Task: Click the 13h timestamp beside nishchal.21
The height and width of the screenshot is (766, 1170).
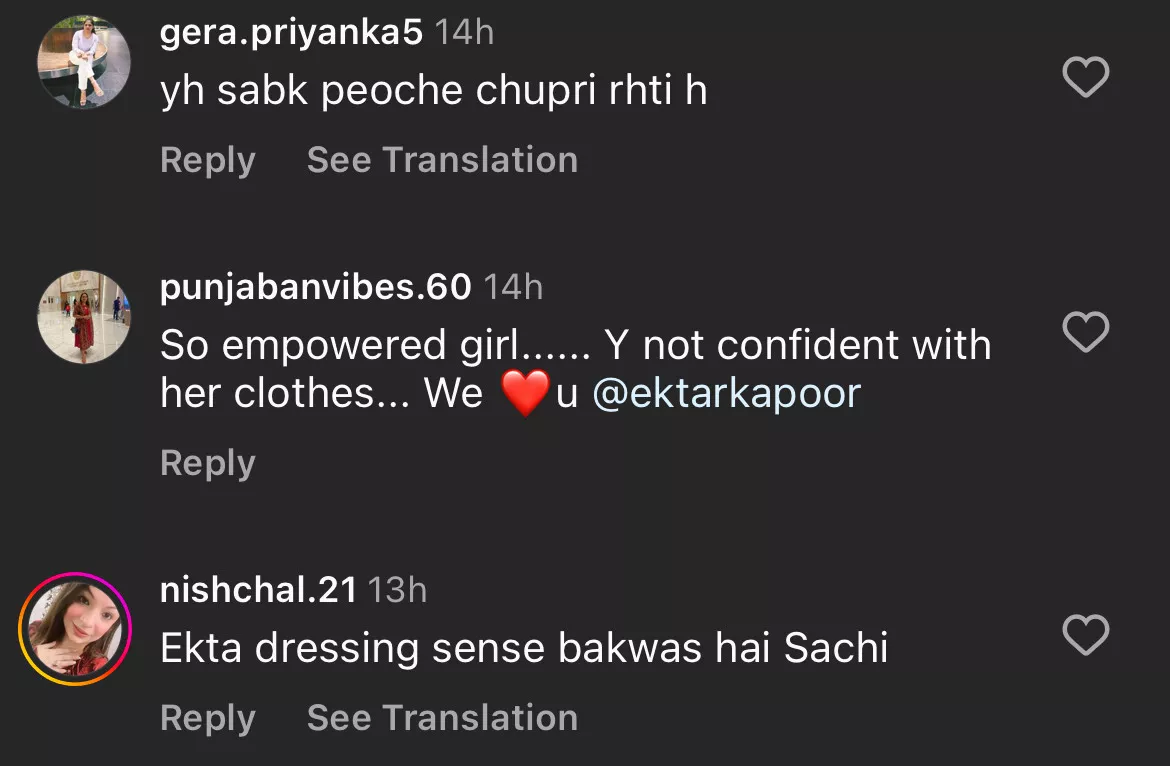Action: point(397,590)
